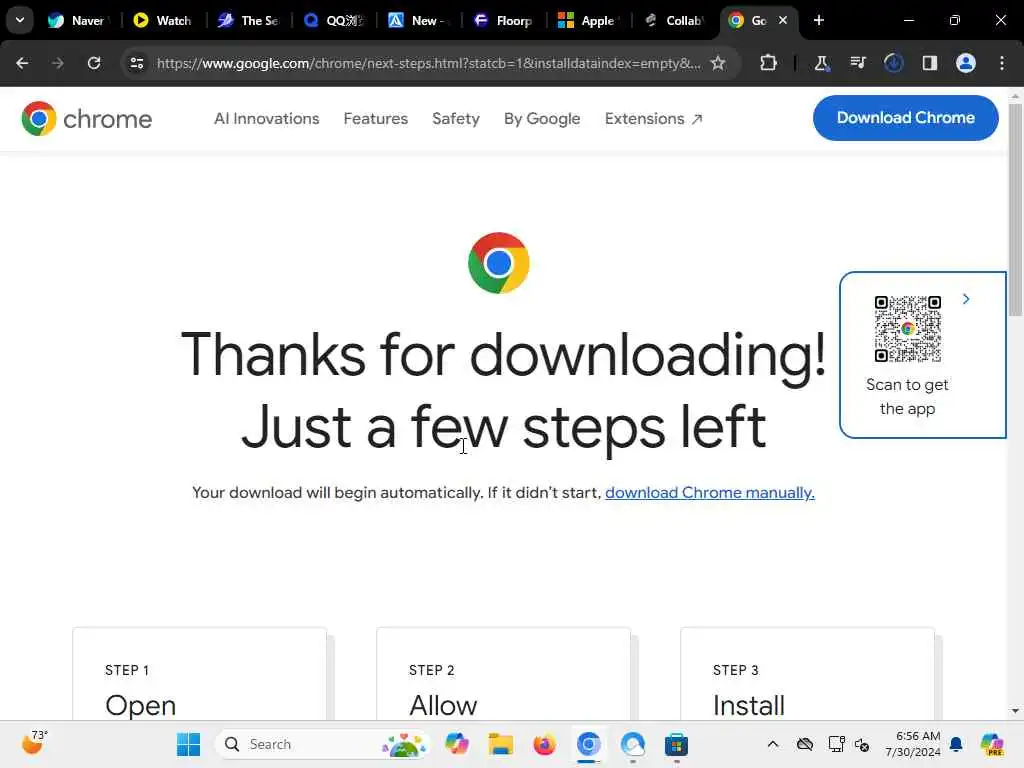Switch to the New tab with blue A icon
This screenshot has height=768, width=1024.
pyautogui.click(x=419, y=20)
